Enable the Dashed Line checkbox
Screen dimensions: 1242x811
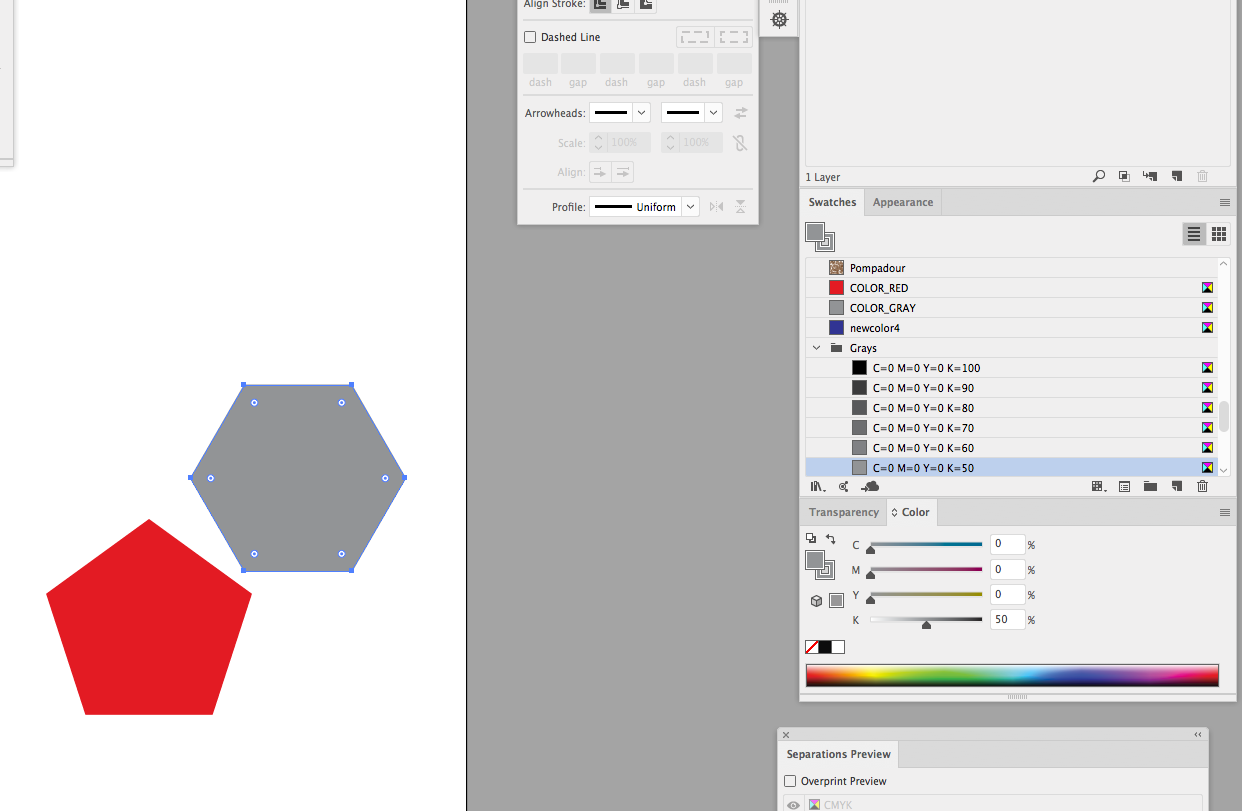pyautogui.click(x=530, y=37)
